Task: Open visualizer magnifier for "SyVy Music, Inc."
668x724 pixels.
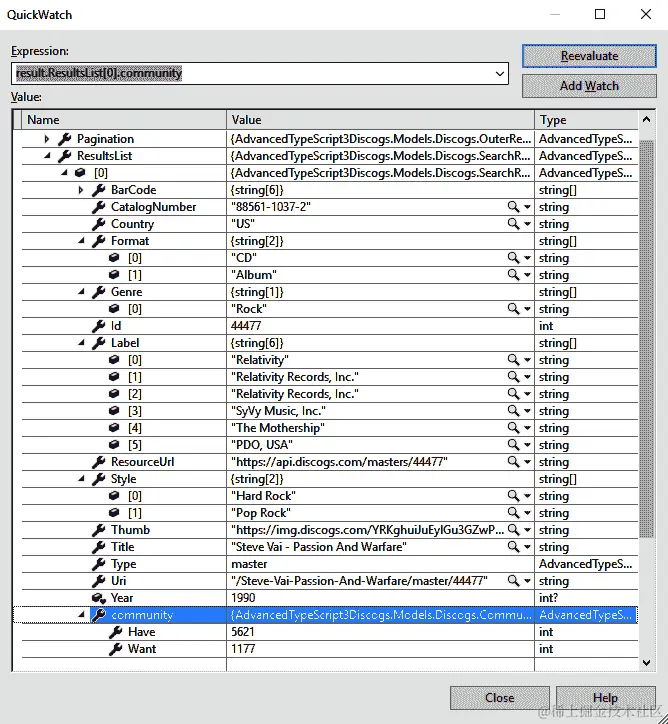Action: 513,410
